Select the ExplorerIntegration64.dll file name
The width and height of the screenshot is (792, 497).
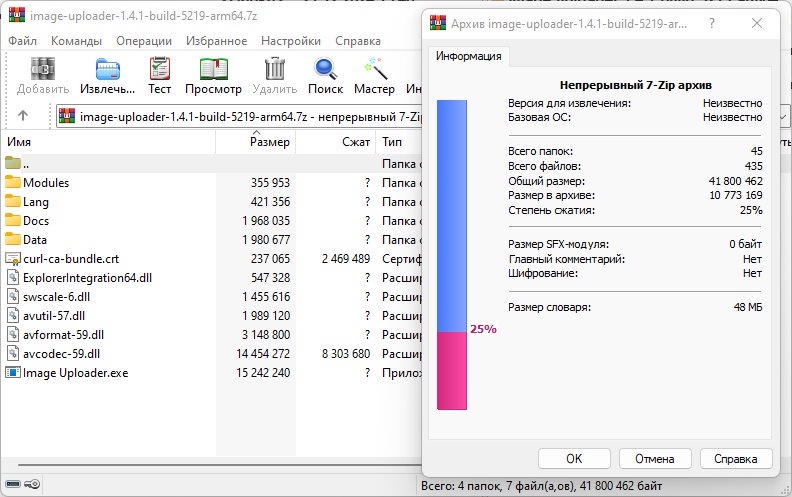click(87, 278)
